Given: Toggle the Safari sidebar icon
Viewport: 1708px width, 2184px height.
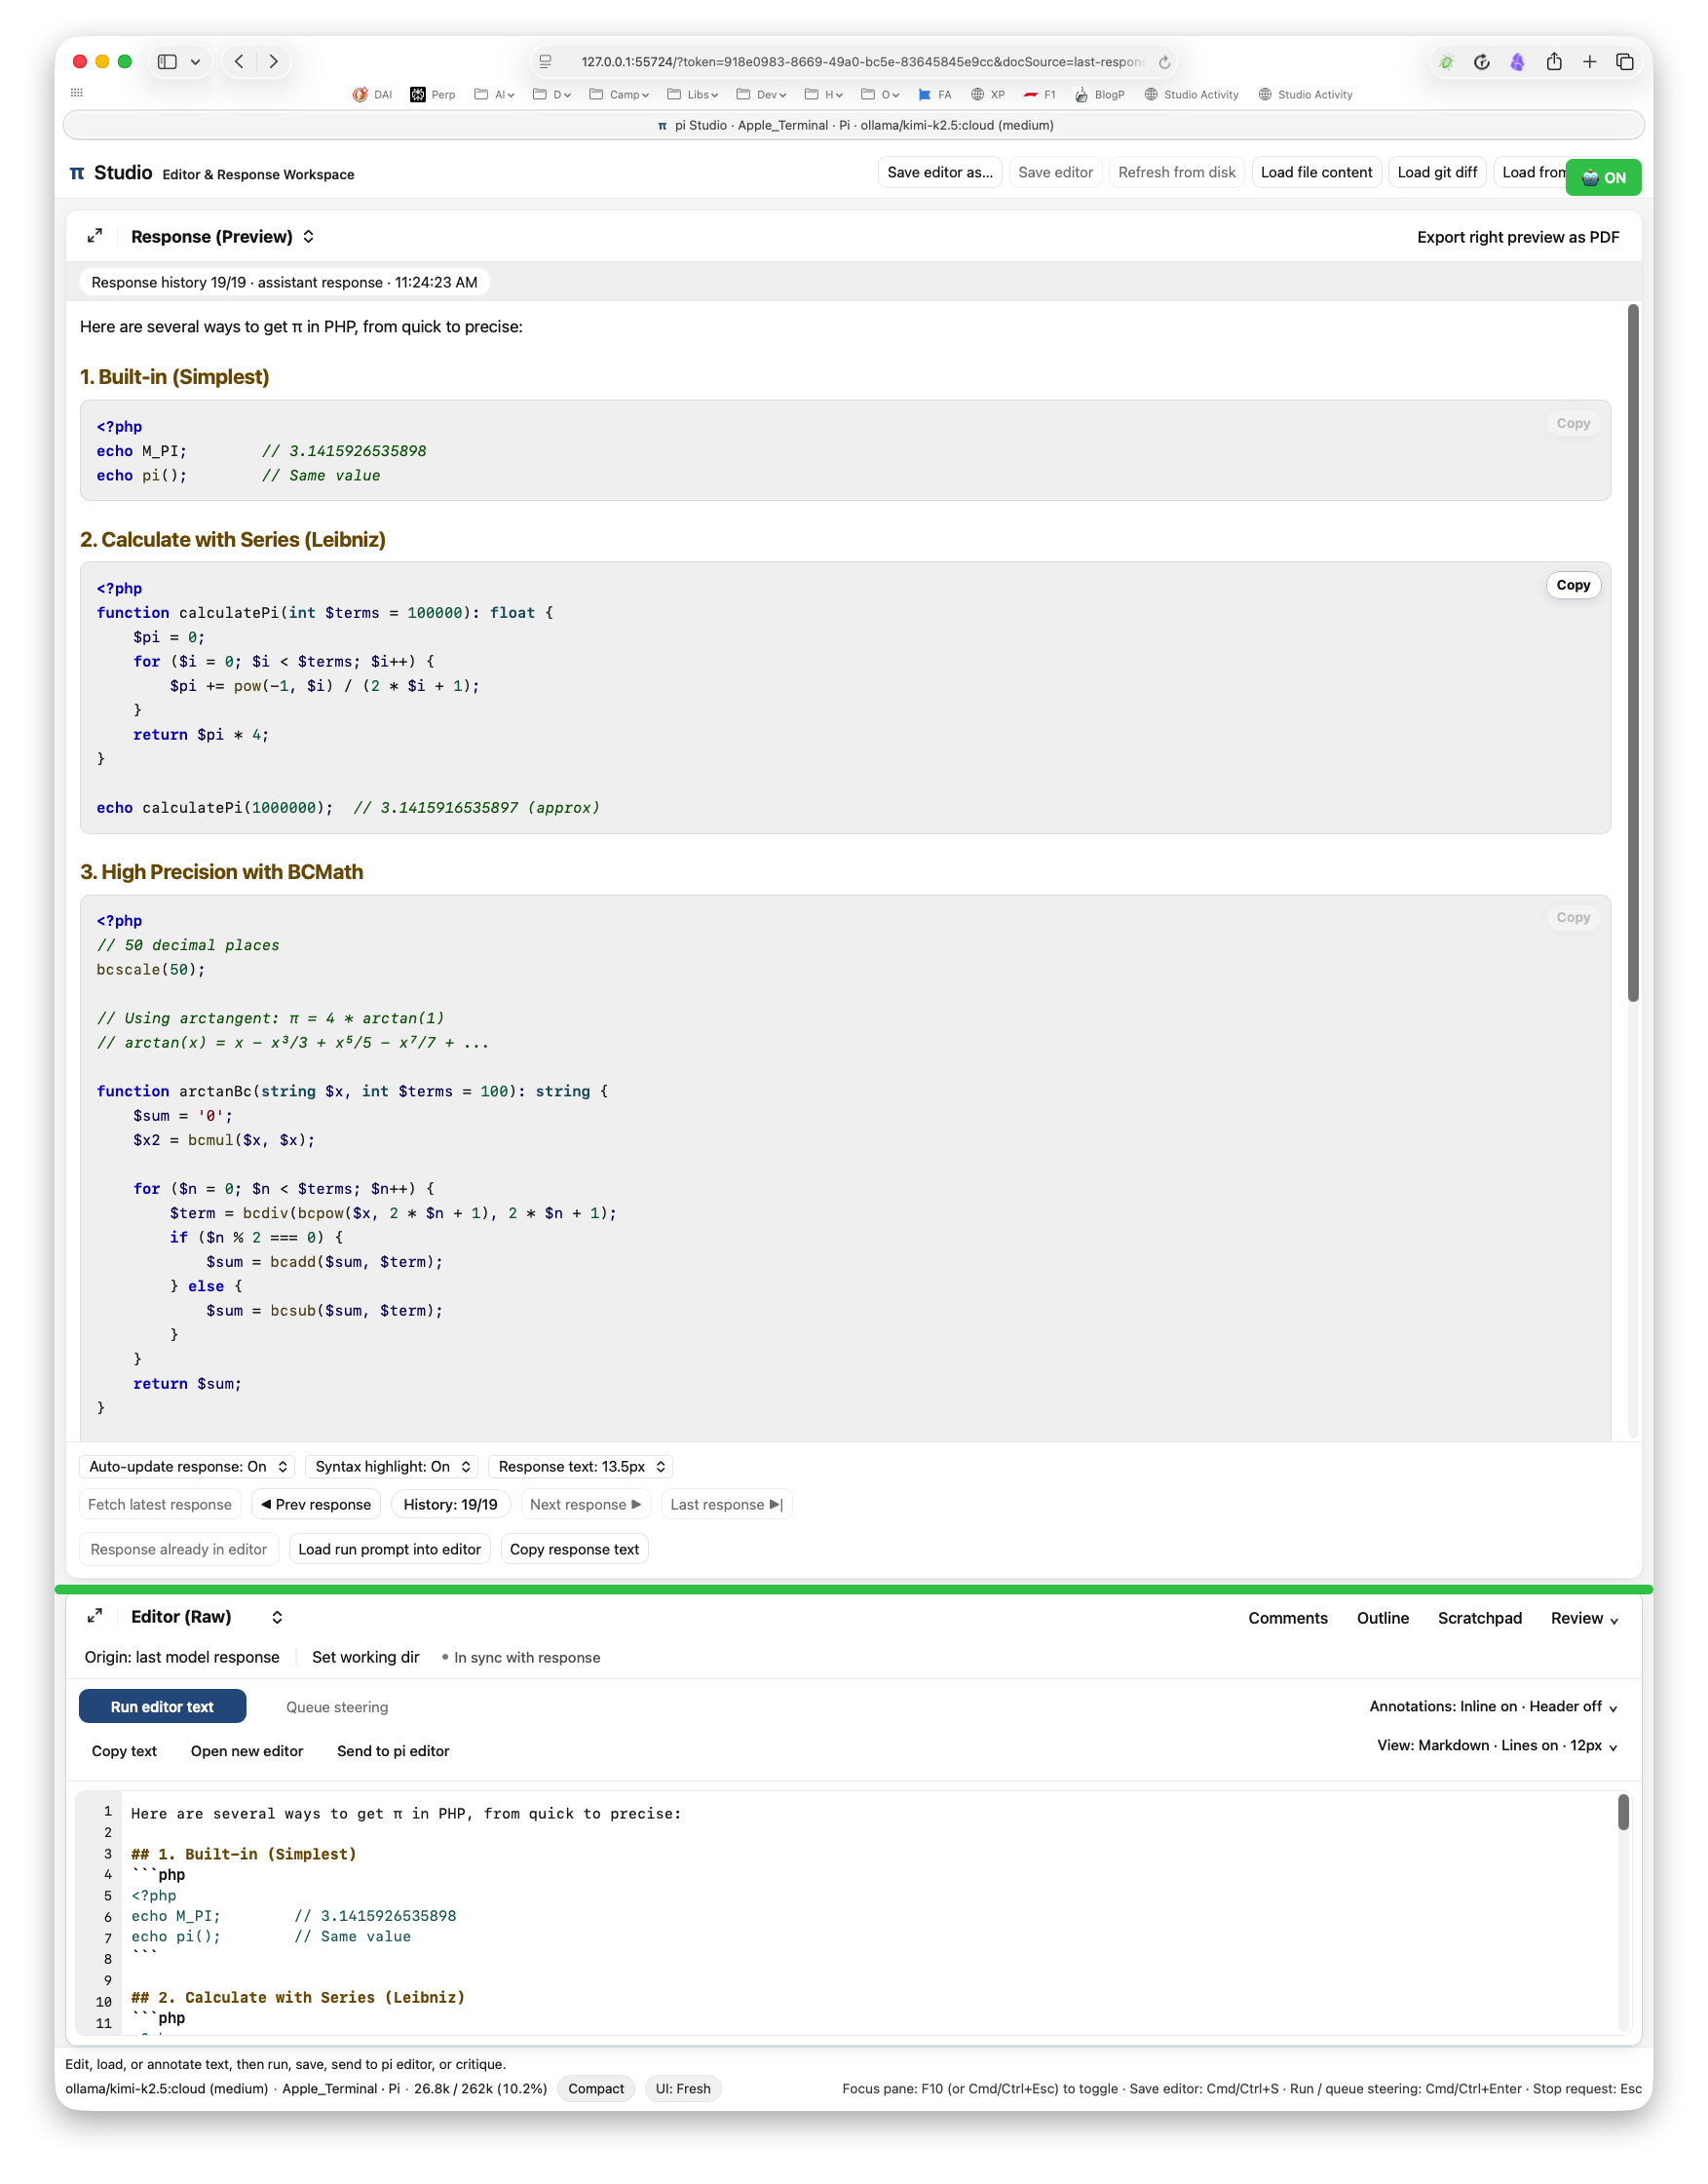Looking at the screenshot, I should coord(167,62).
